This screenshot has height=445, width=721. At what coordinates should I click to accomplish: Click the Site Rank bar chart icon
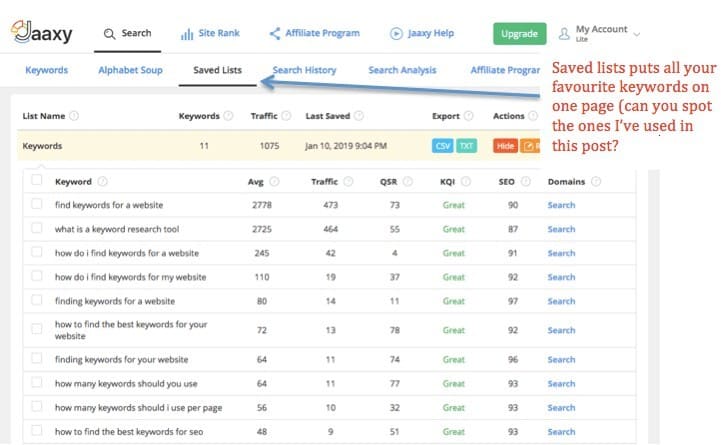click(x=187, y=34)
